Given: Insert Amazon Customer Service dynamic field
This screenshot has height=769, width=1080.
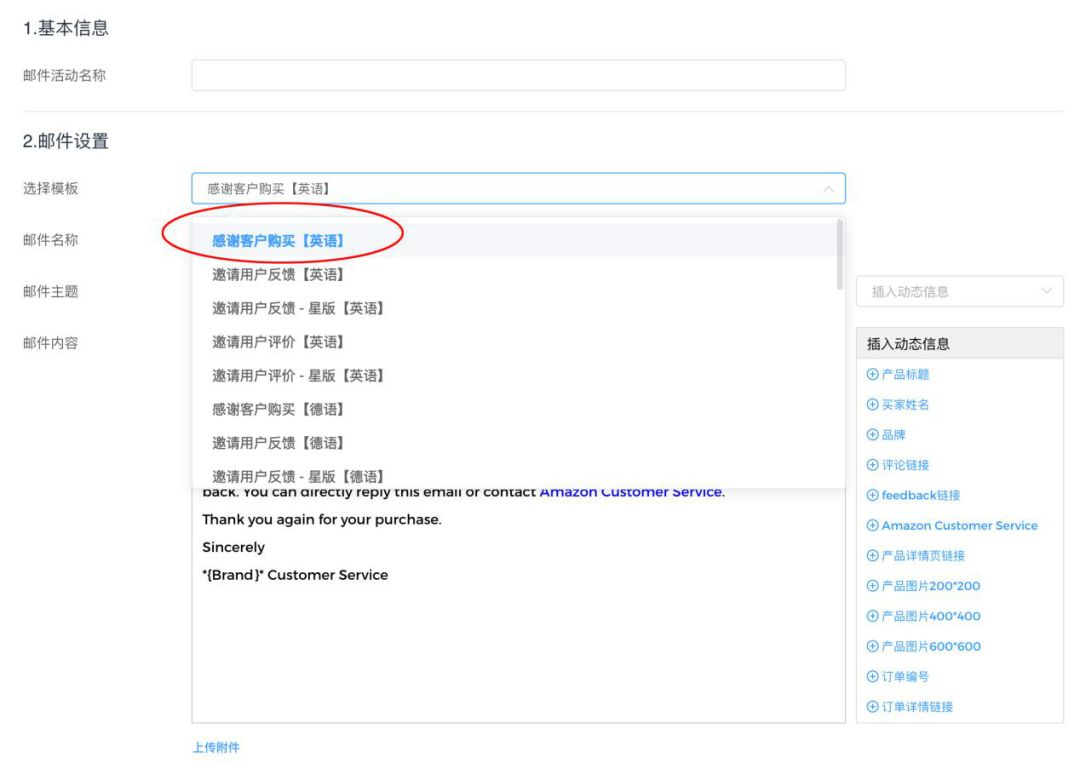Looking at the screenshot, I should point(959,526).
